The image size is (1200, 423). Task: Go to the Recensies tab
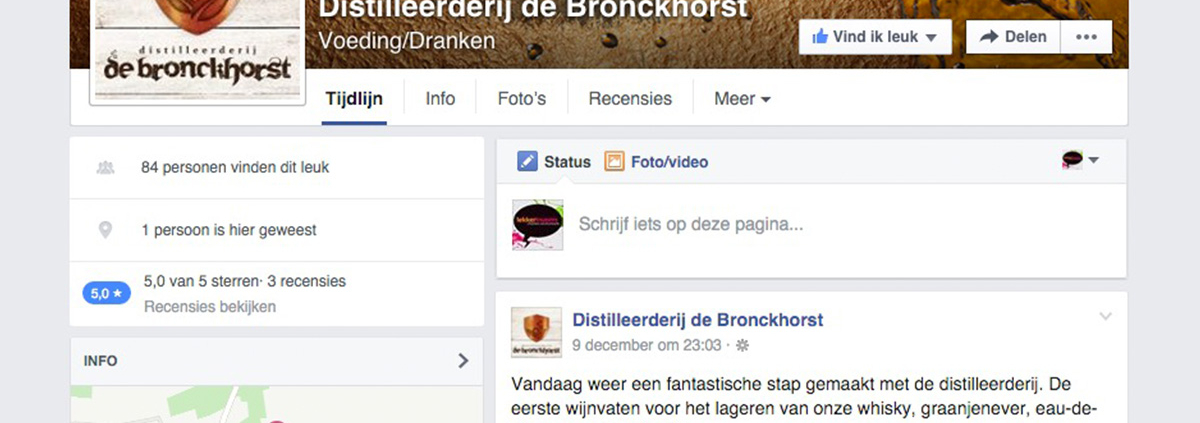[x=630, y=99]
